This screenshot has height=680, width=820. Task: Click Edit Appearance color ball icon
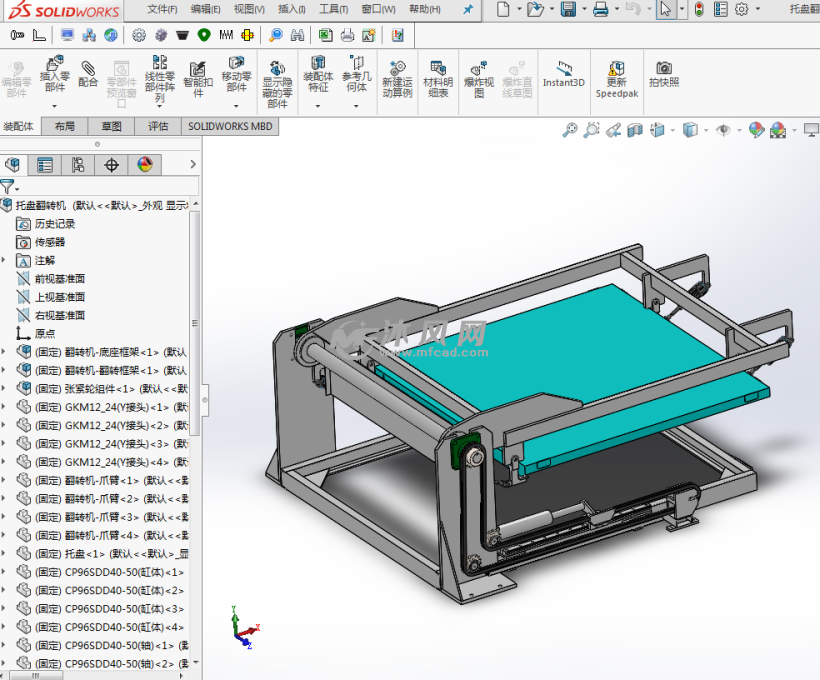(756, 130)
